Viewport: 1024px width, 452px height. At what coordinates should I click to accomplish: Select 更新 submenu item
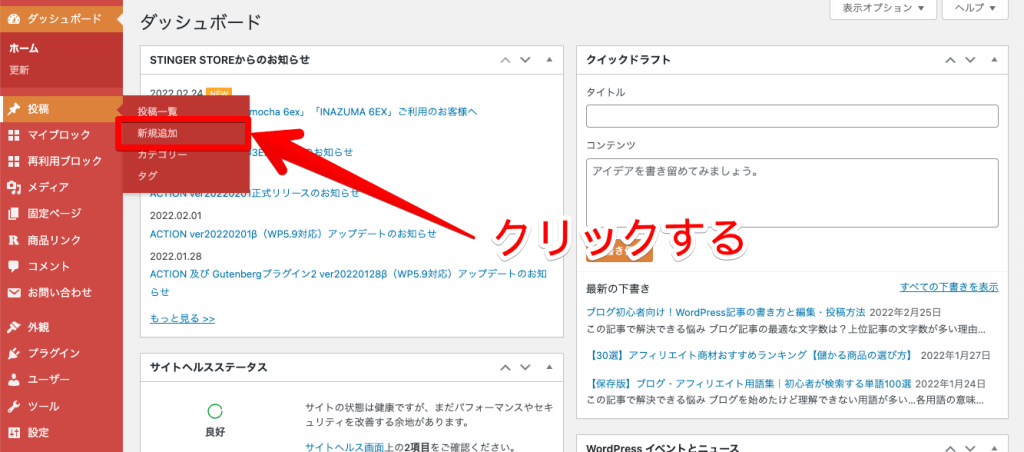[19, 70]
